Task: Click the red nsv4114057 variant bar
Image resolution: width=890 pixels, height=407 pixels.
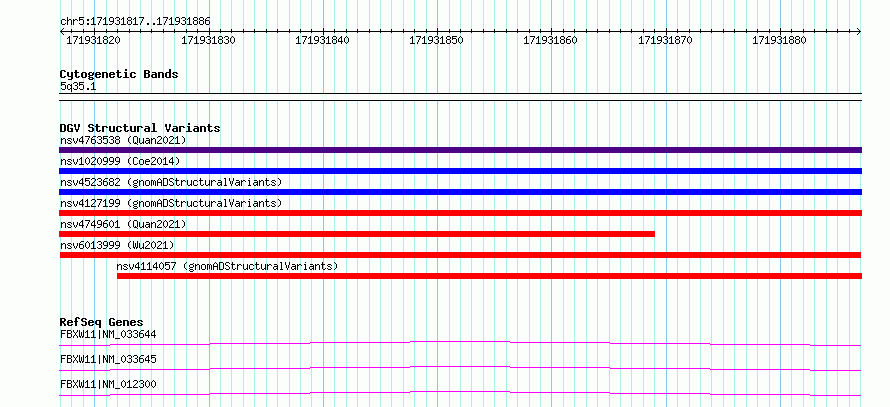Action: click(489, 276)
